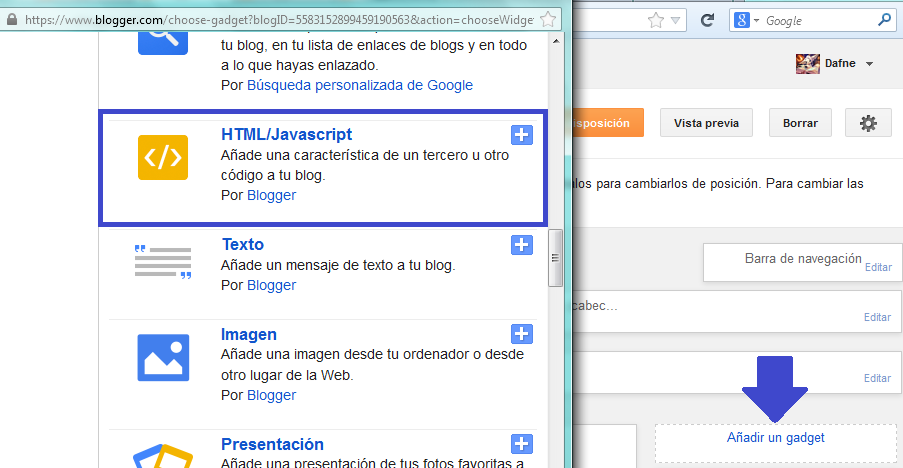This screenshot has height=468, width=903.
Task: Click the partially visible search gadget icon
Action: pyautogui.click(x=163, y=43)
